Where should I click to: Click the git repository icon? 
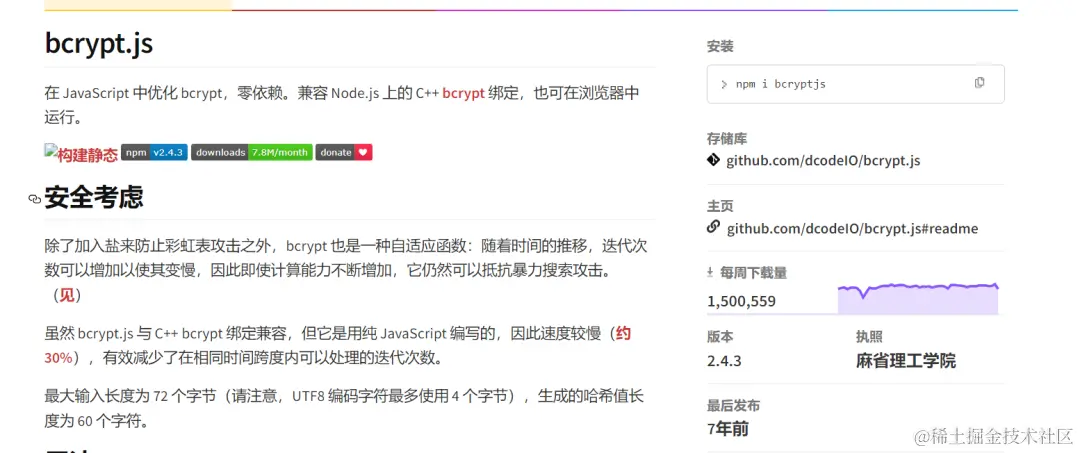click(714, 160)
